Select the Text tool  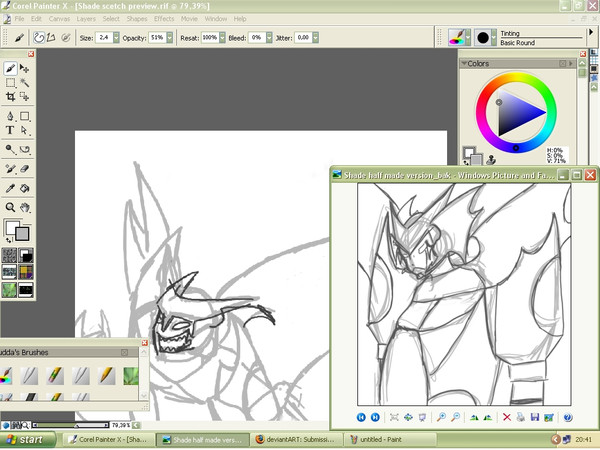(10, 130)
